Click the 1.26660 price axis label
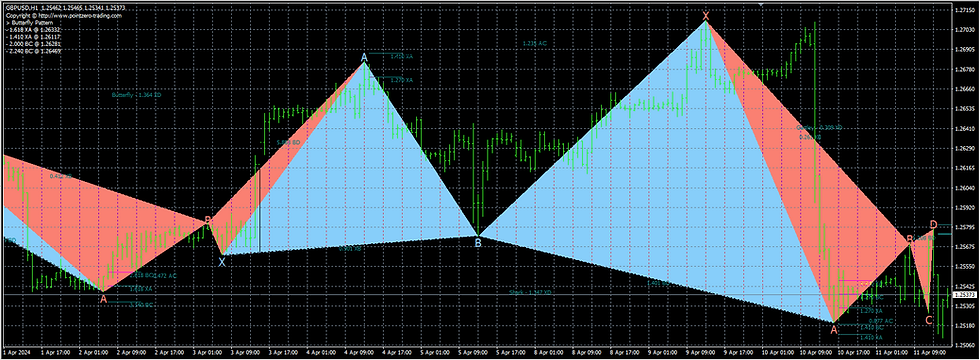The image size is (980, 360). pos(966,89)
